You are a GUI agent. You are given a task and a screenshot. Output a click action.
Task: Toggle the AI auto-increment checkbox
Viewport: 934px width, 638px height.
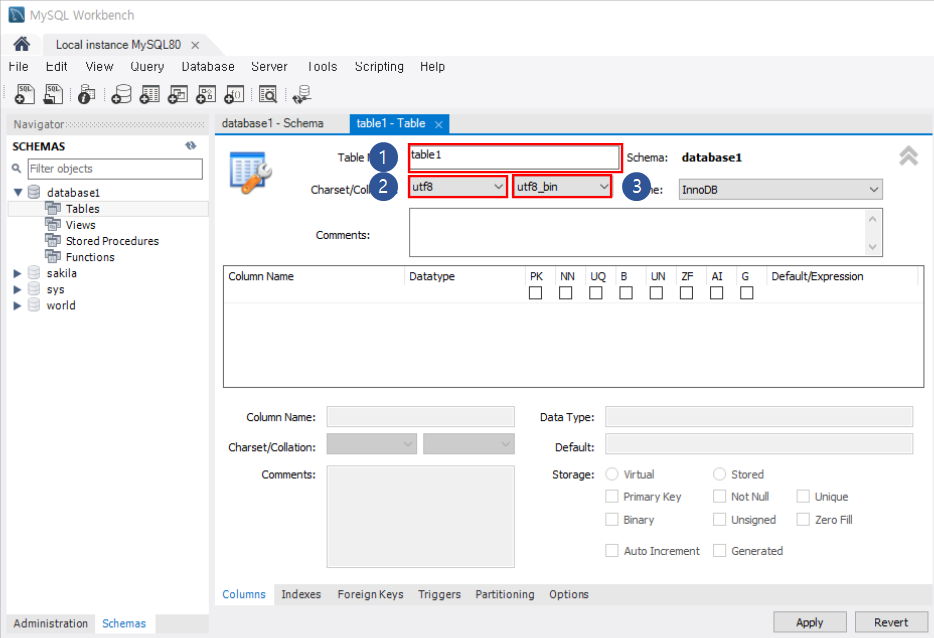tap(716, 292)
